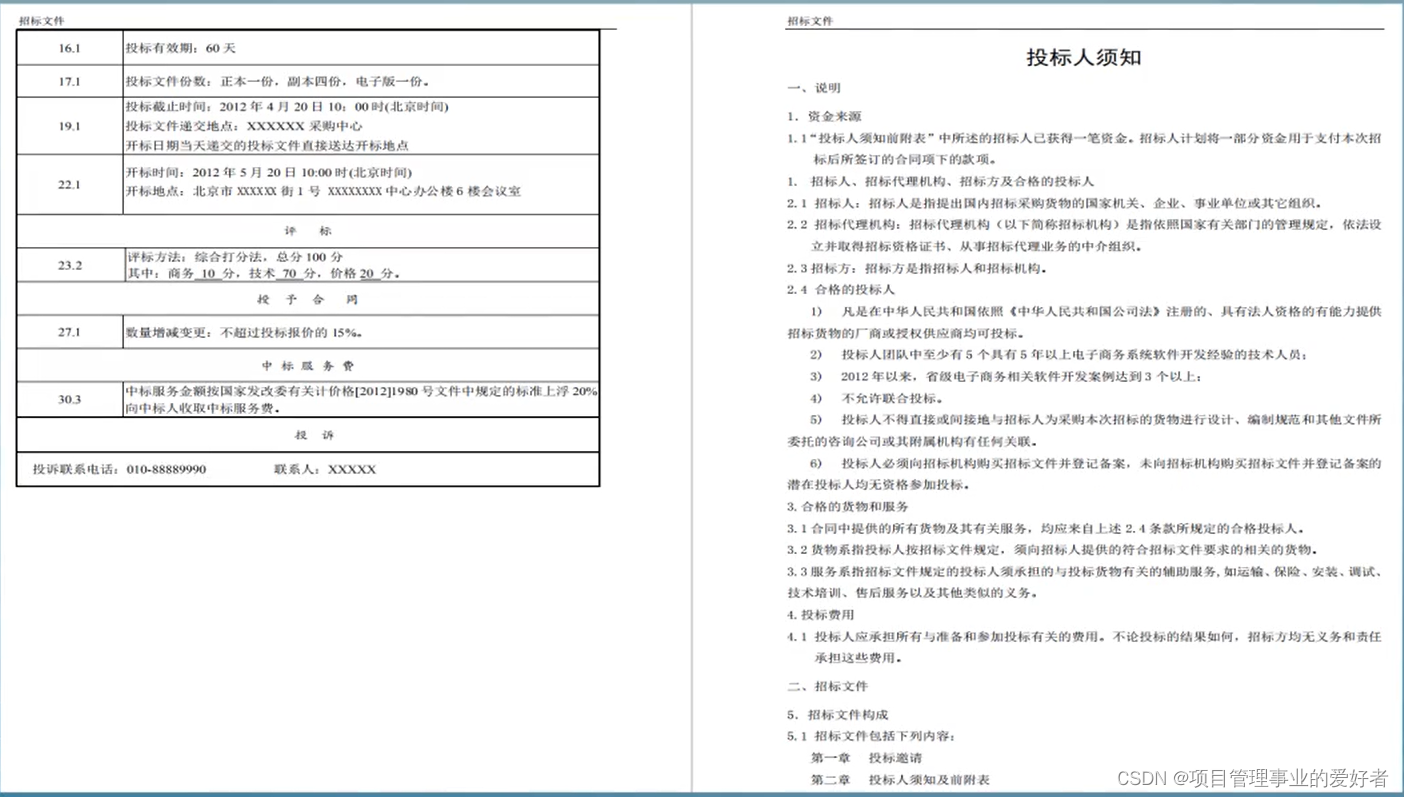Click the line "开标日期当天递交的投标文件直接送达开标地点"
The width and height of the screenshot is (1404, 797).
(267, 145)
